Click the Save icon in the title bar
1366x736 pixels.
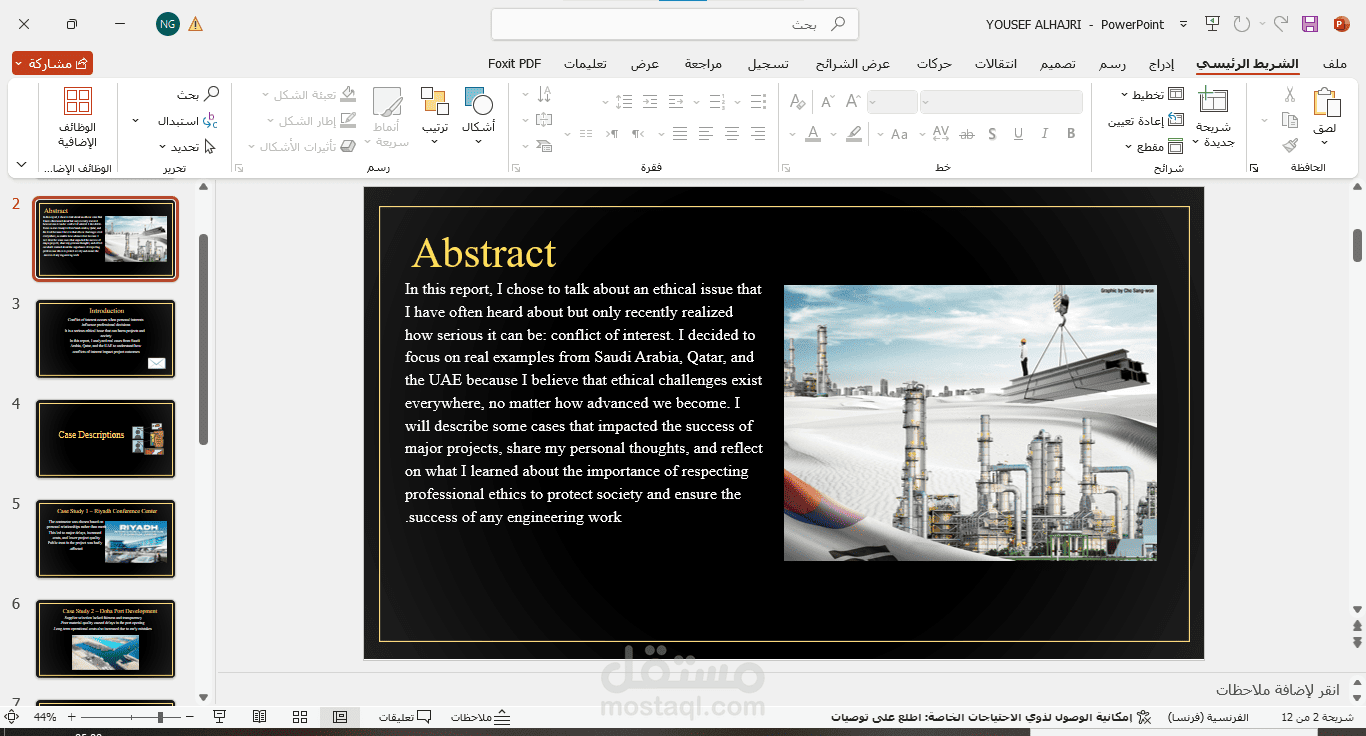(x=1310, y=24)
